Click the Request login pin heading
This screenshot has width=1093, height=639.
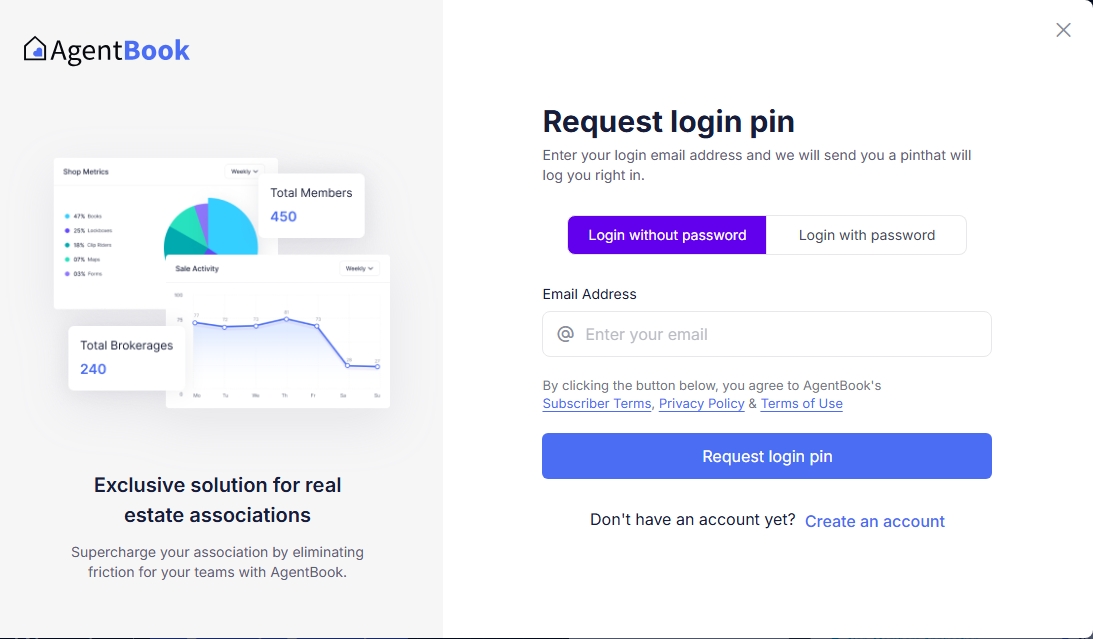668,121
